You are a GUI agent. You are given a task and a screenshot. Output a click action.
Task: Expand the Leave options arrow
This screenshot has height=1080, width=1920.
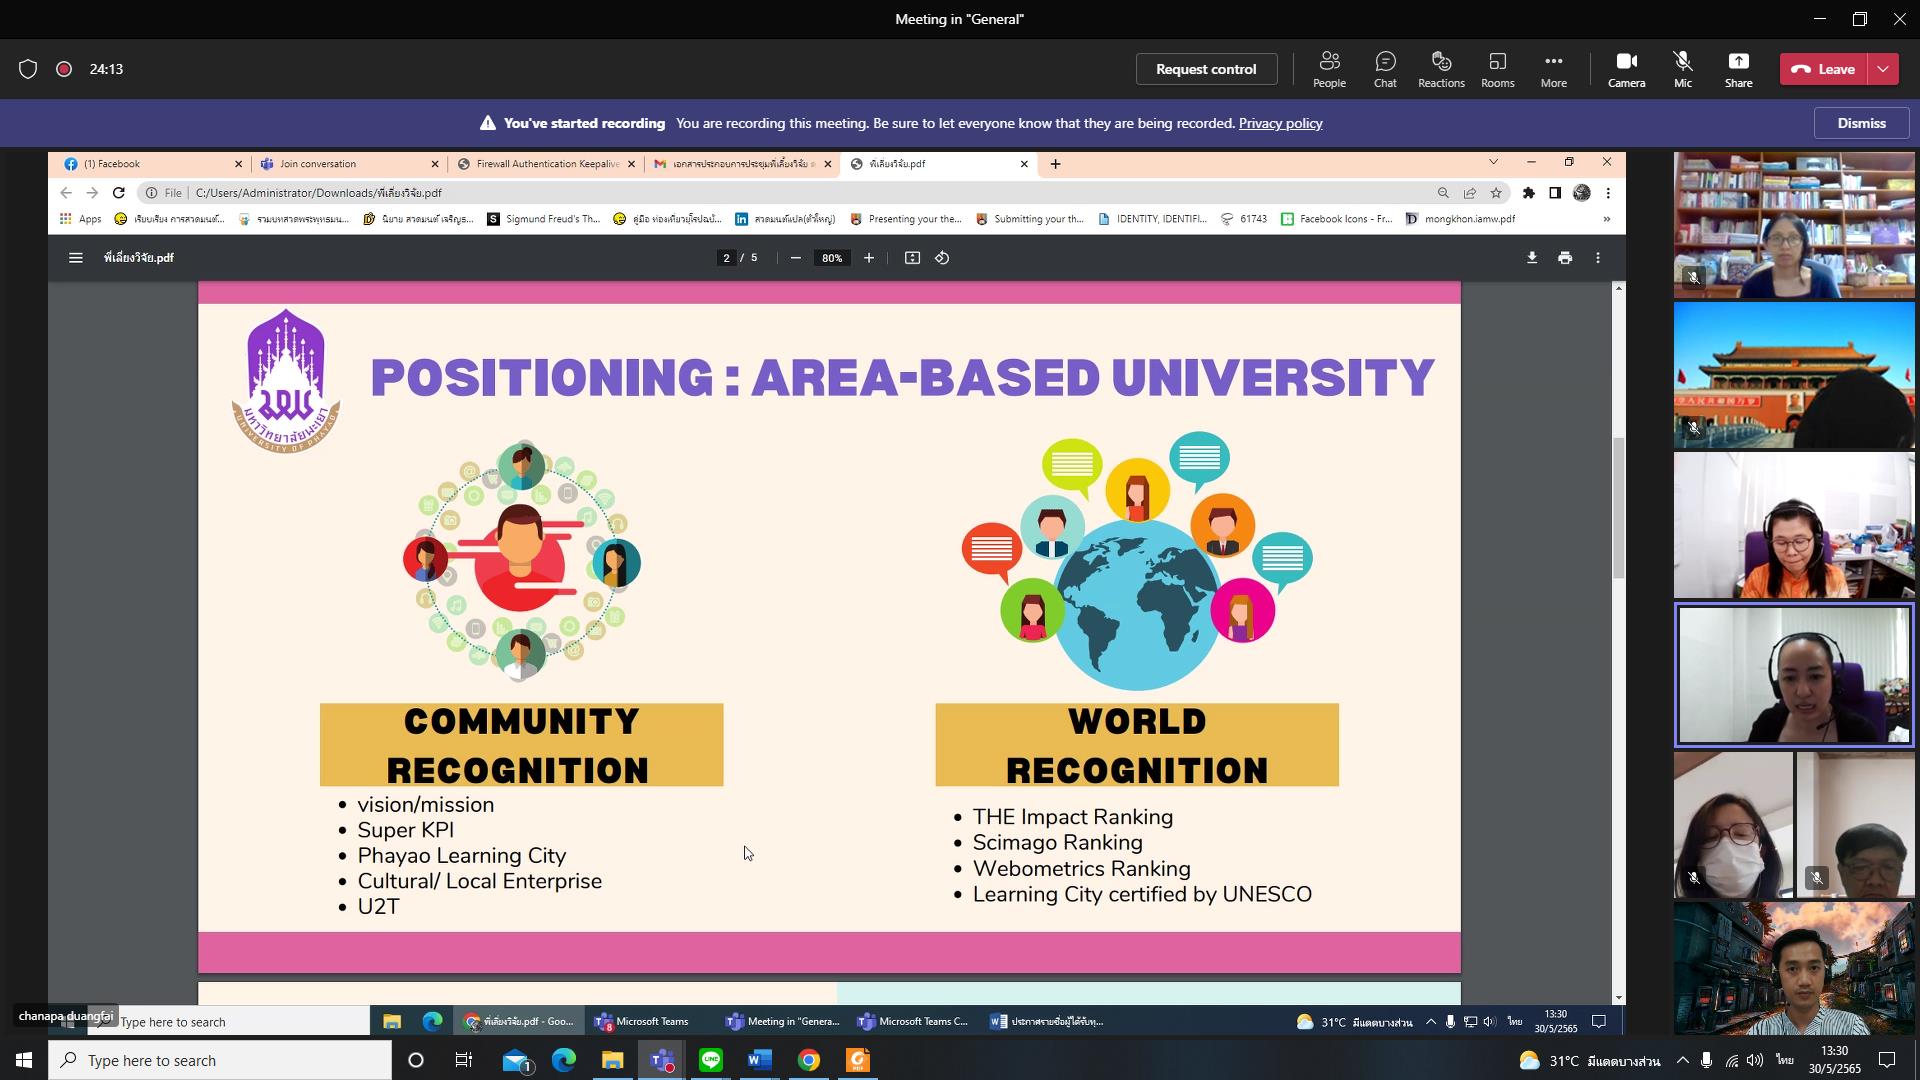(1883, 69)
